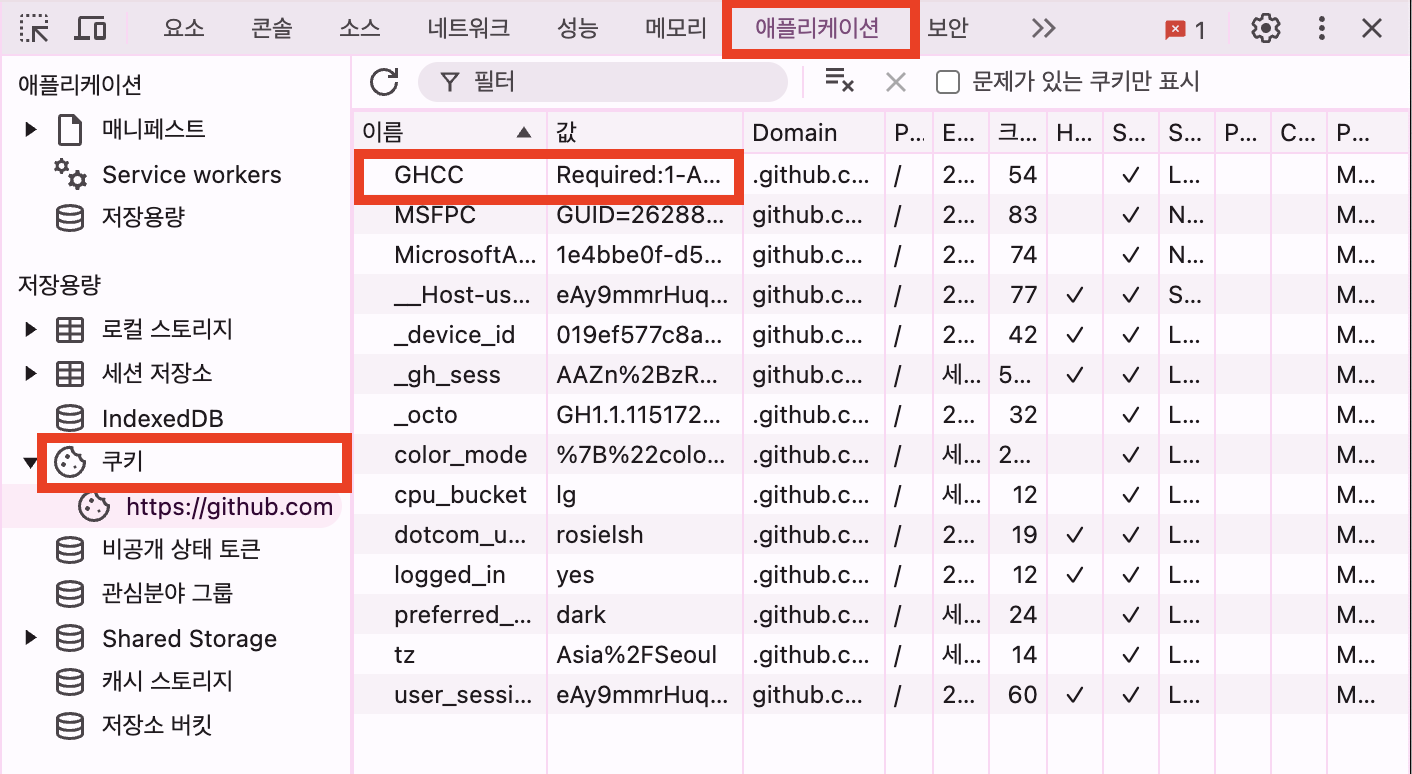Select https://github.com cookie origin

[x=229, y=507]
